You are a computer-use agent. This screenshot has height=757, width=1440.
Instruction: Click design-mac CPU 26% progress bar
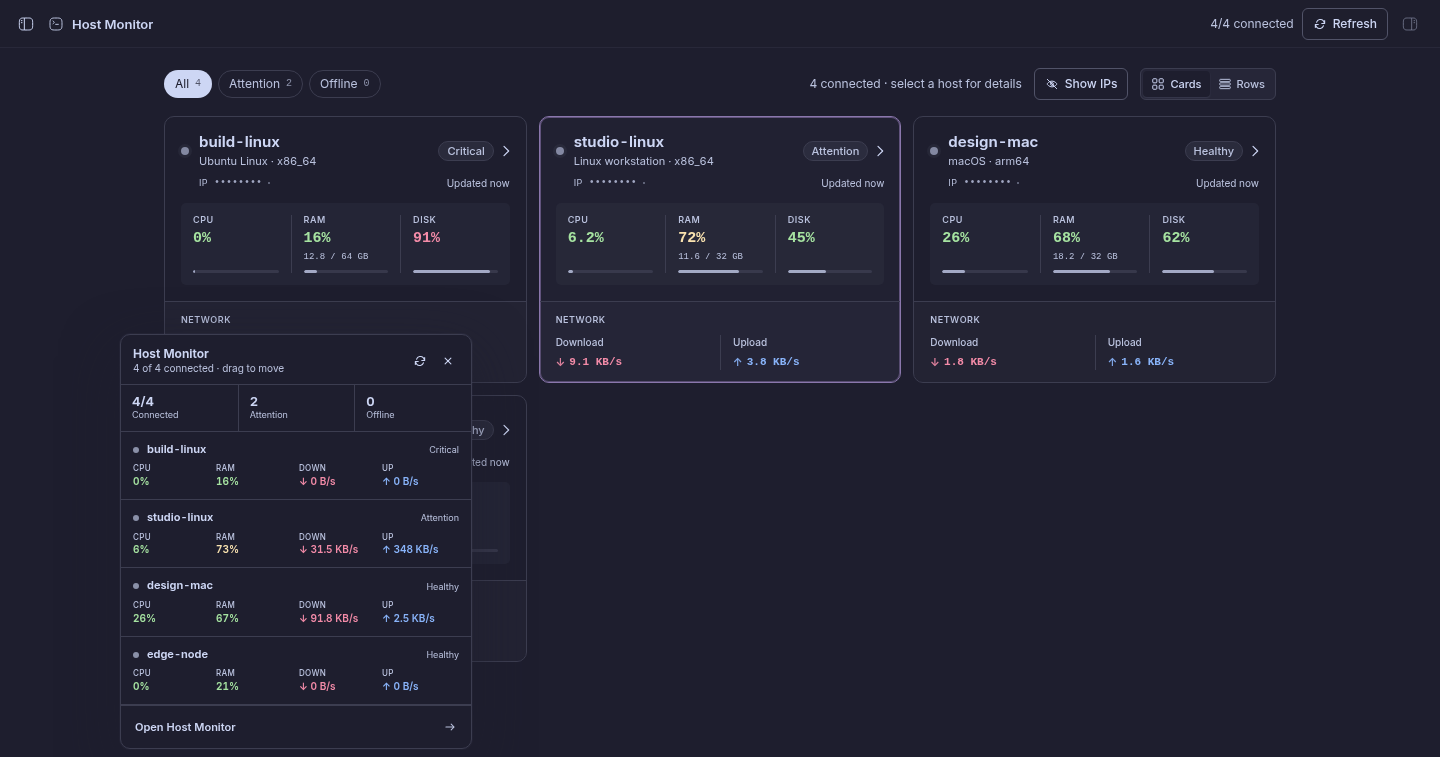(x=985, y=271)
